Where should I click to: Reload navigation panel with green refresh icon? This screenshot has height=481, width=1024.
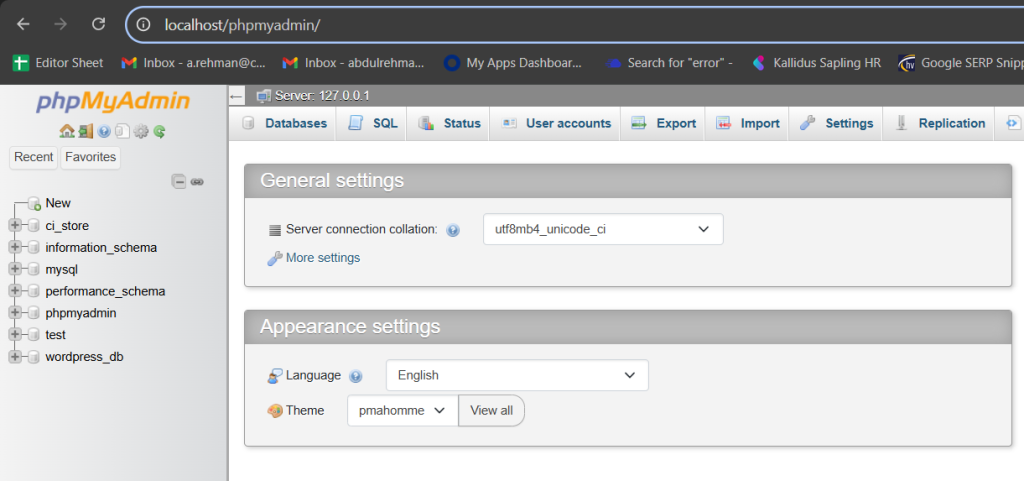(159, 131)
